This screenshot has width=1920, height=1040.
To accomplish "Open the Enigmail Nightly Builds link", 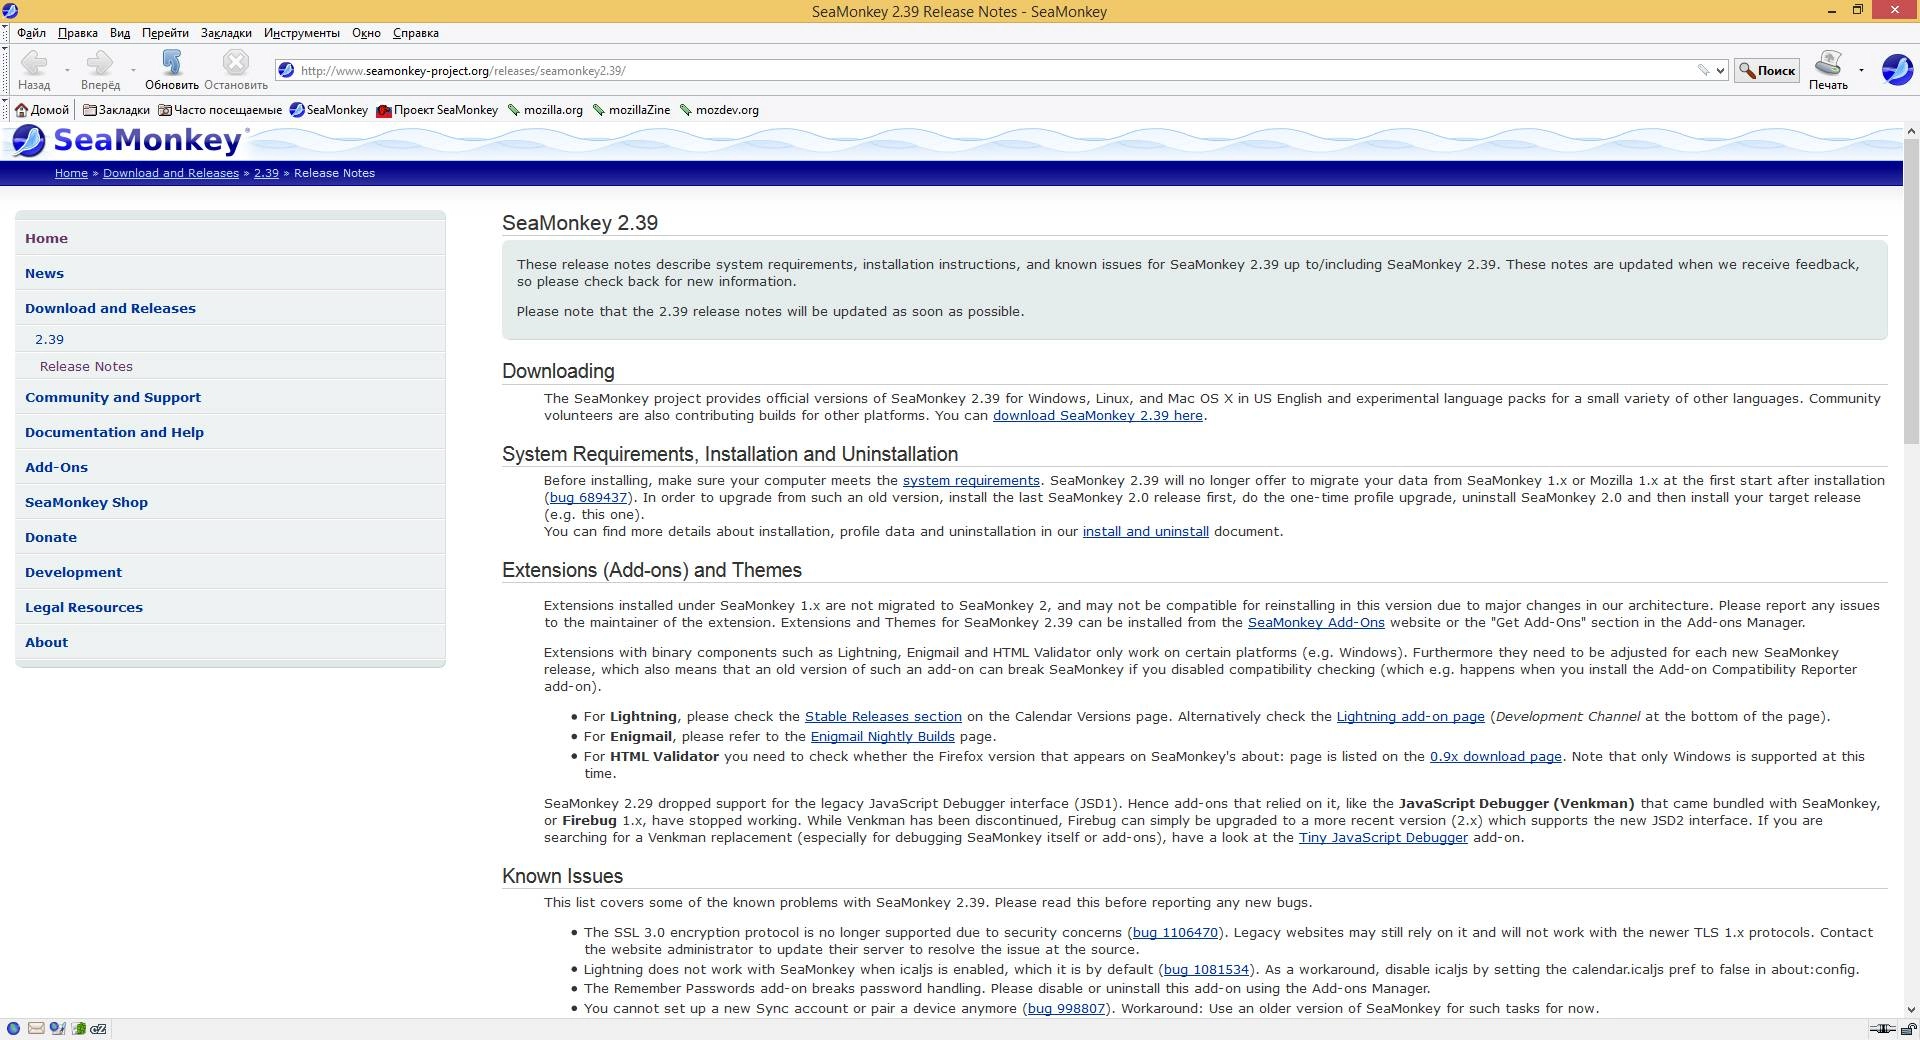I will (x=882, y=736).
